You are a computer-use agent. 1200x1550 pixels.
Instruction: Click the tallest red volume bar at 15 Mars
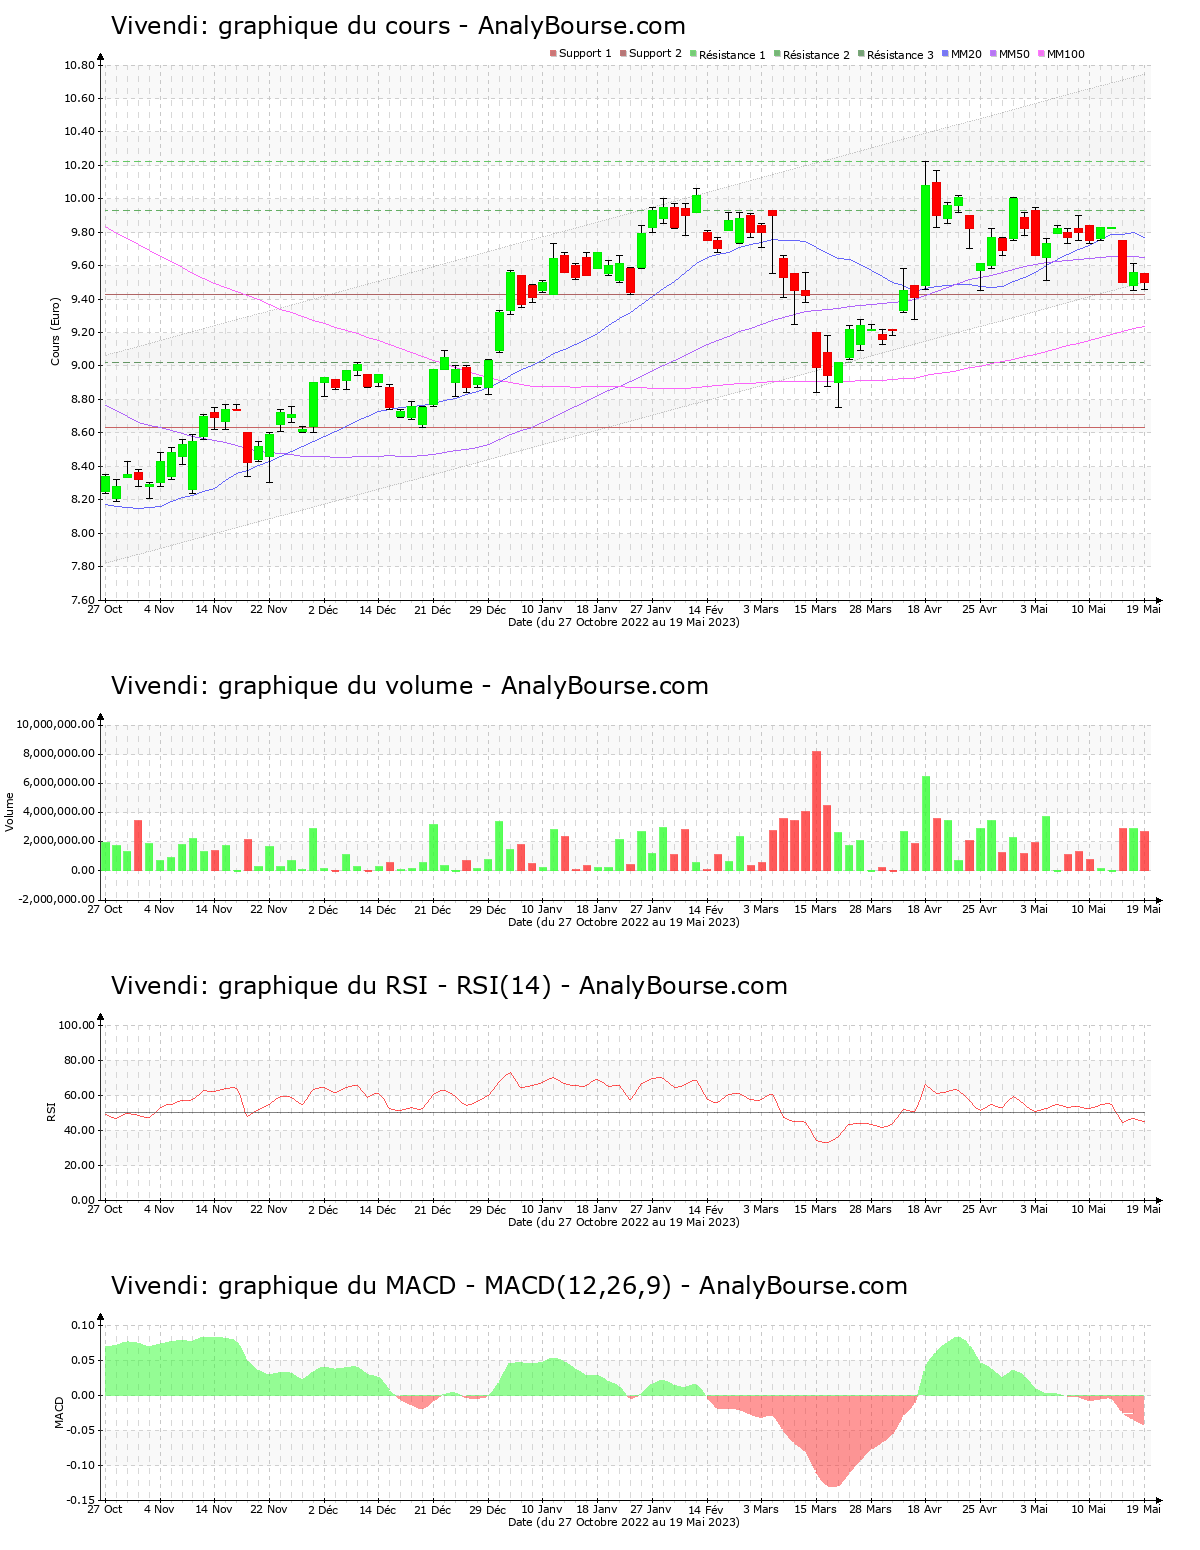pyautogui.click(x=816, y=811)
